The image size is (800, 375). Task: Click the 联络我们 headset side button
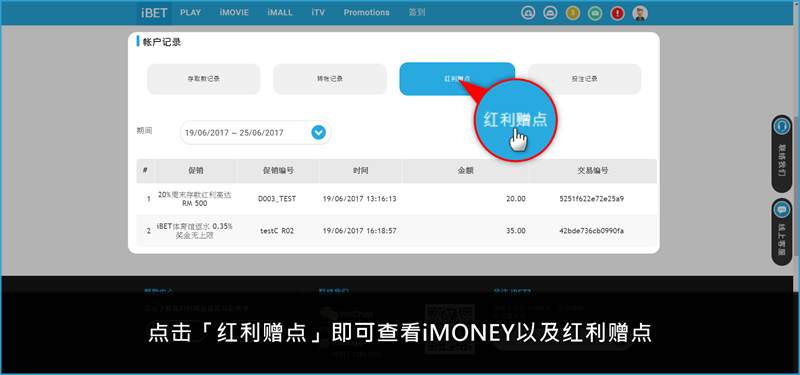[782, 154]
